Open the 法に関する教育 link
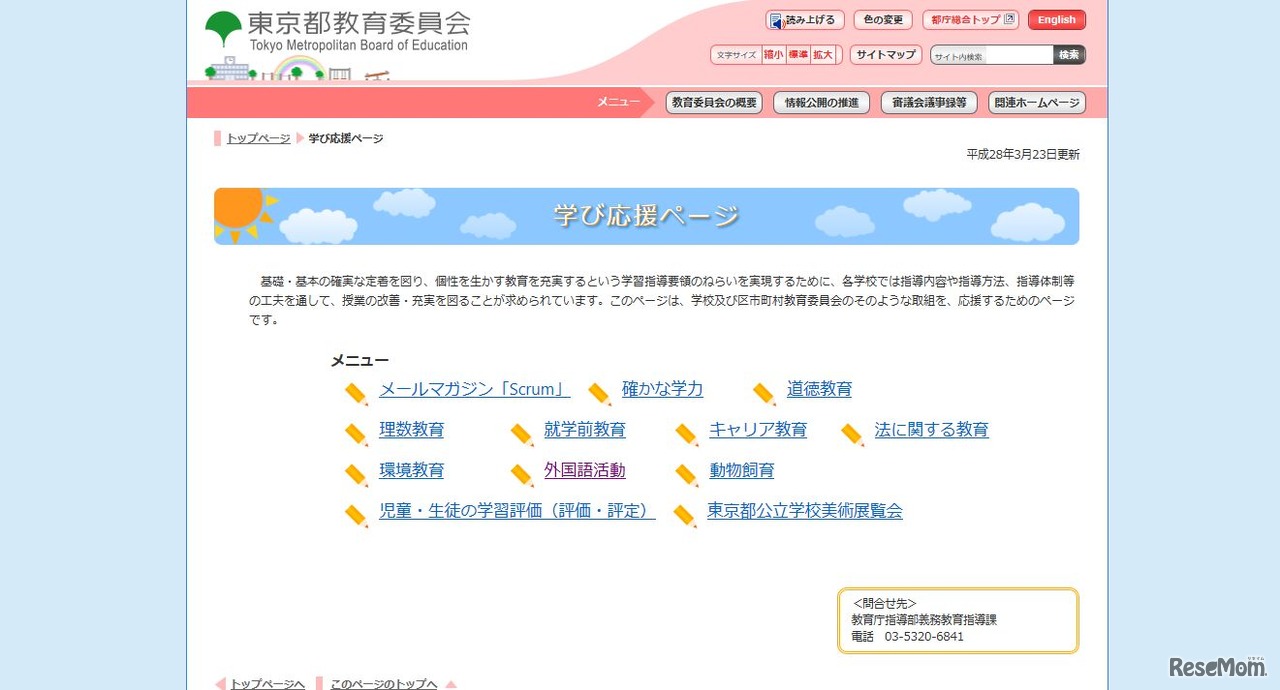 931,430
